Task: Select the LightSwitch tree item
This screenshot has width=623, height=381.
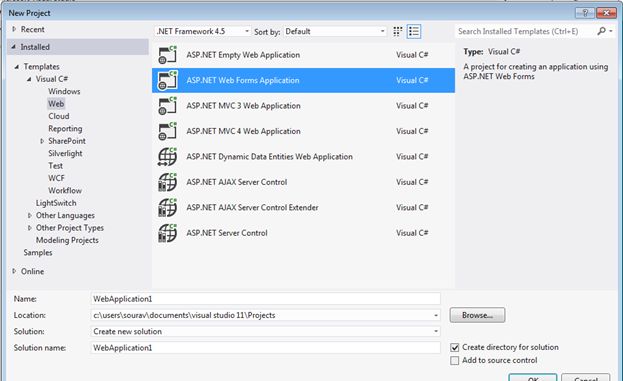Action: 56,203
